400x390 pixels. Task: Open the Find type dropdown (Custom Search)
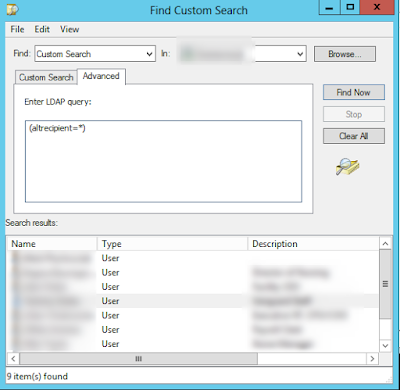tap(95, 54)
